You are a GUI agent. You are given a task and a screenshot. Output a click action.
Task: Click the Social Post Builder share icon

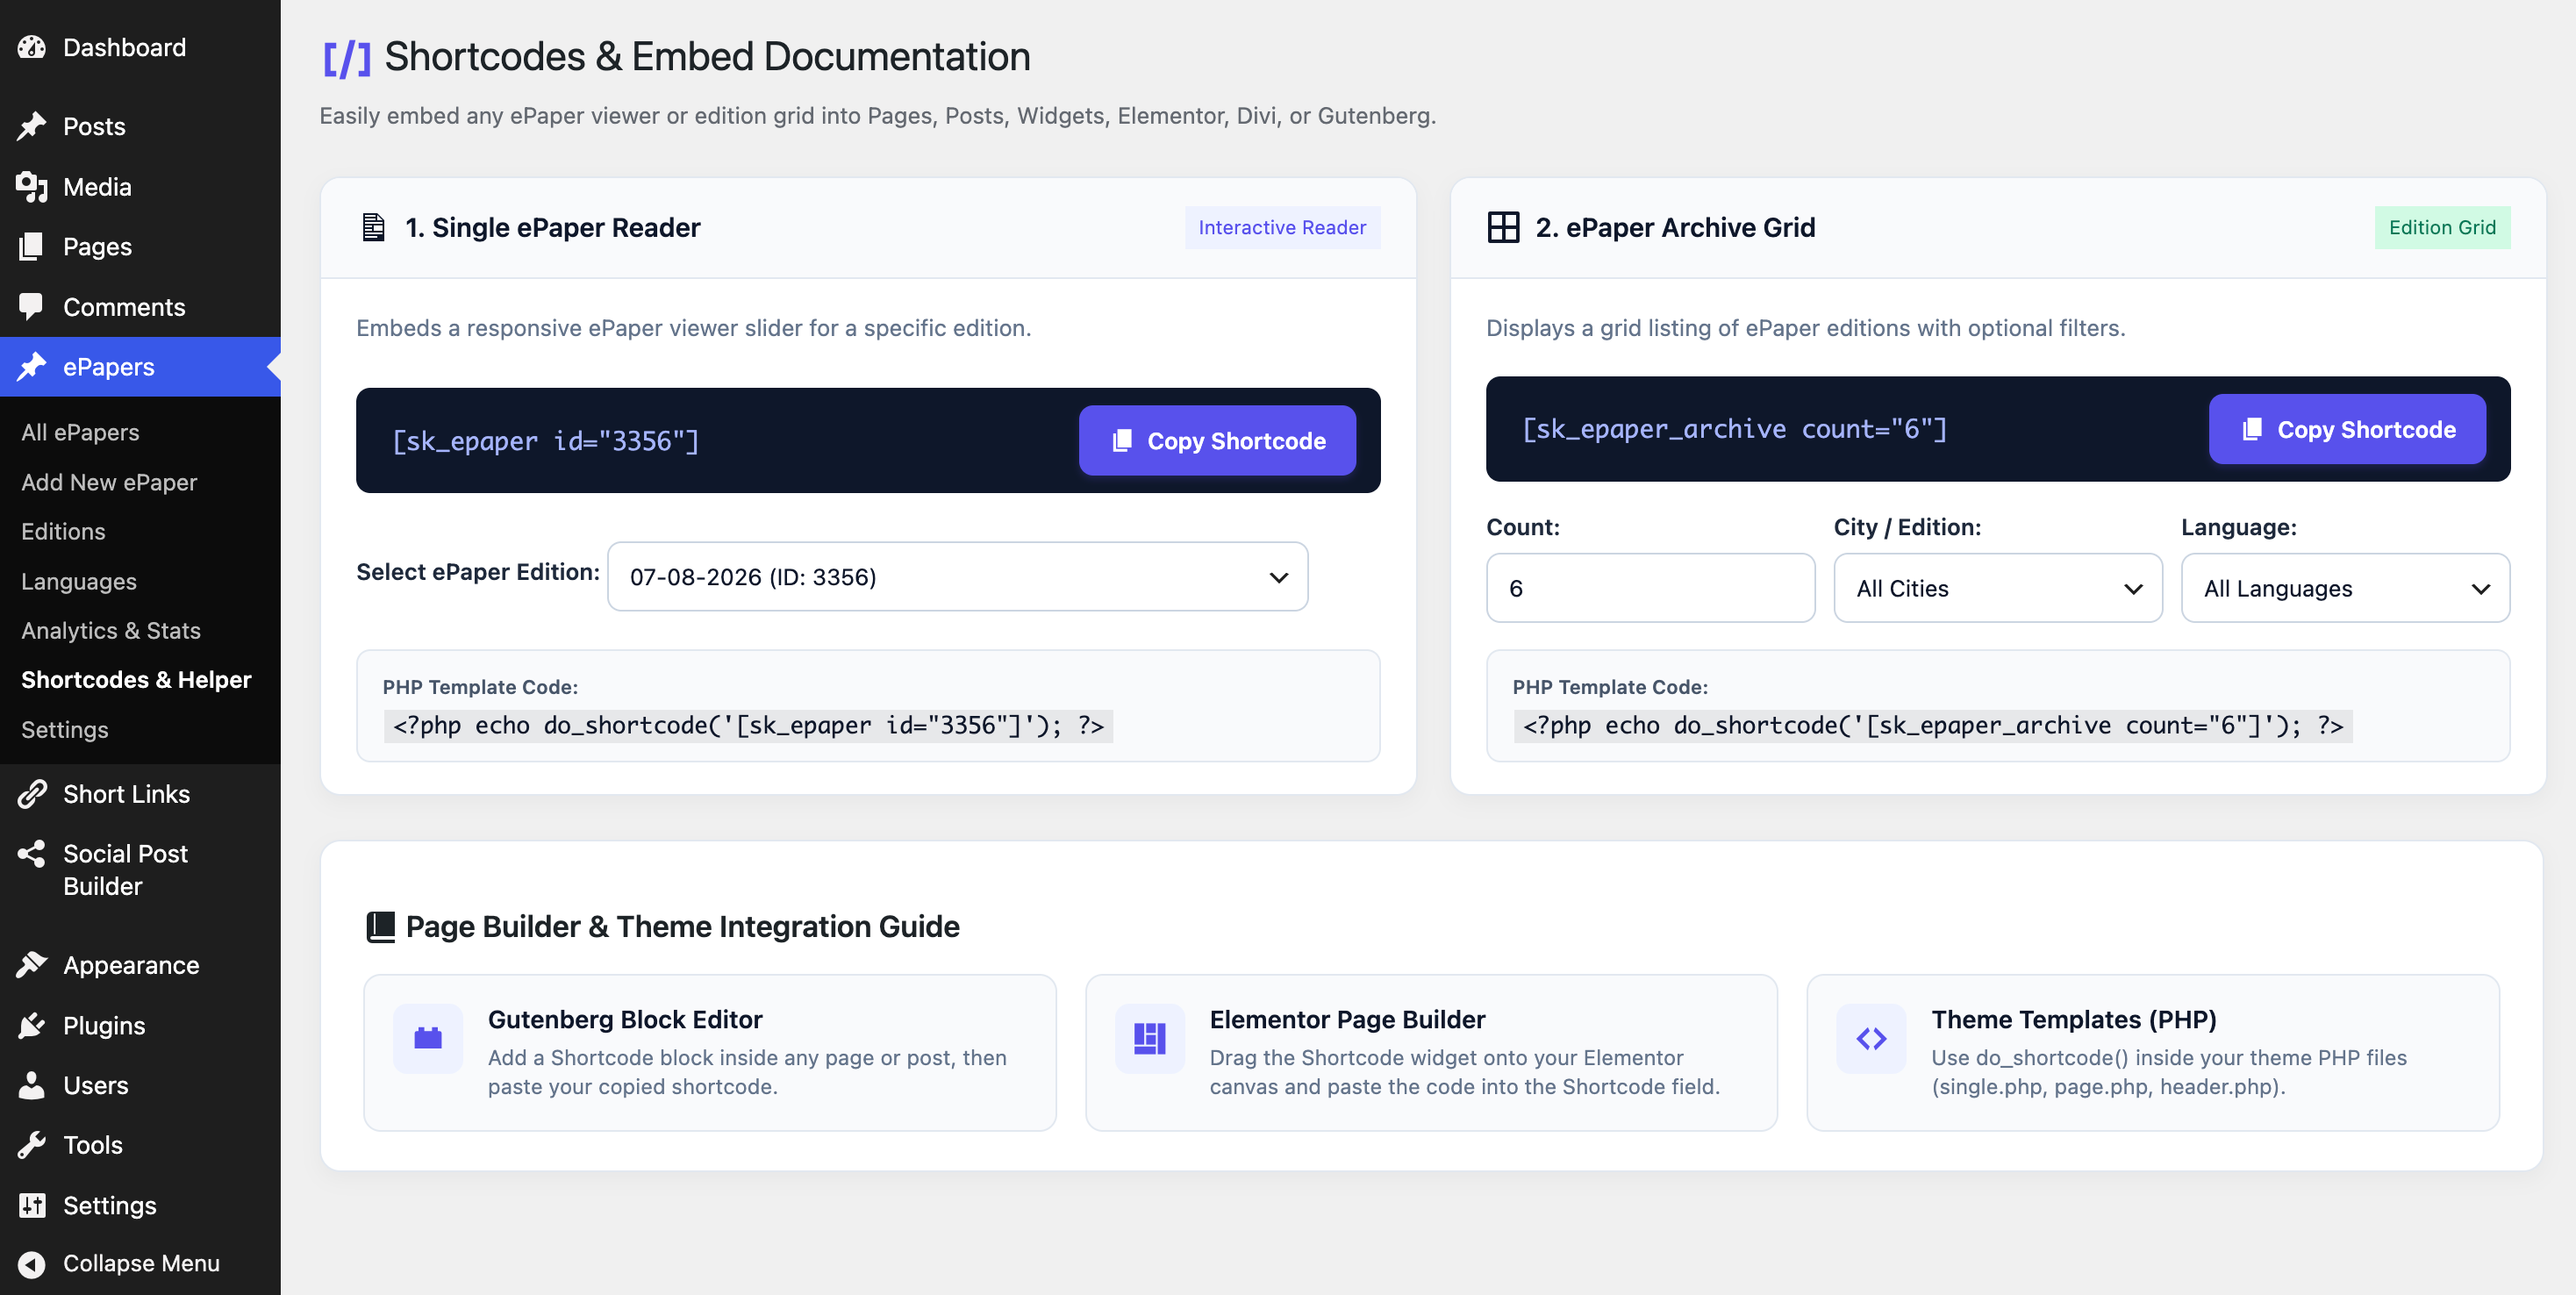pyautogui.click(x=32, y=854)
